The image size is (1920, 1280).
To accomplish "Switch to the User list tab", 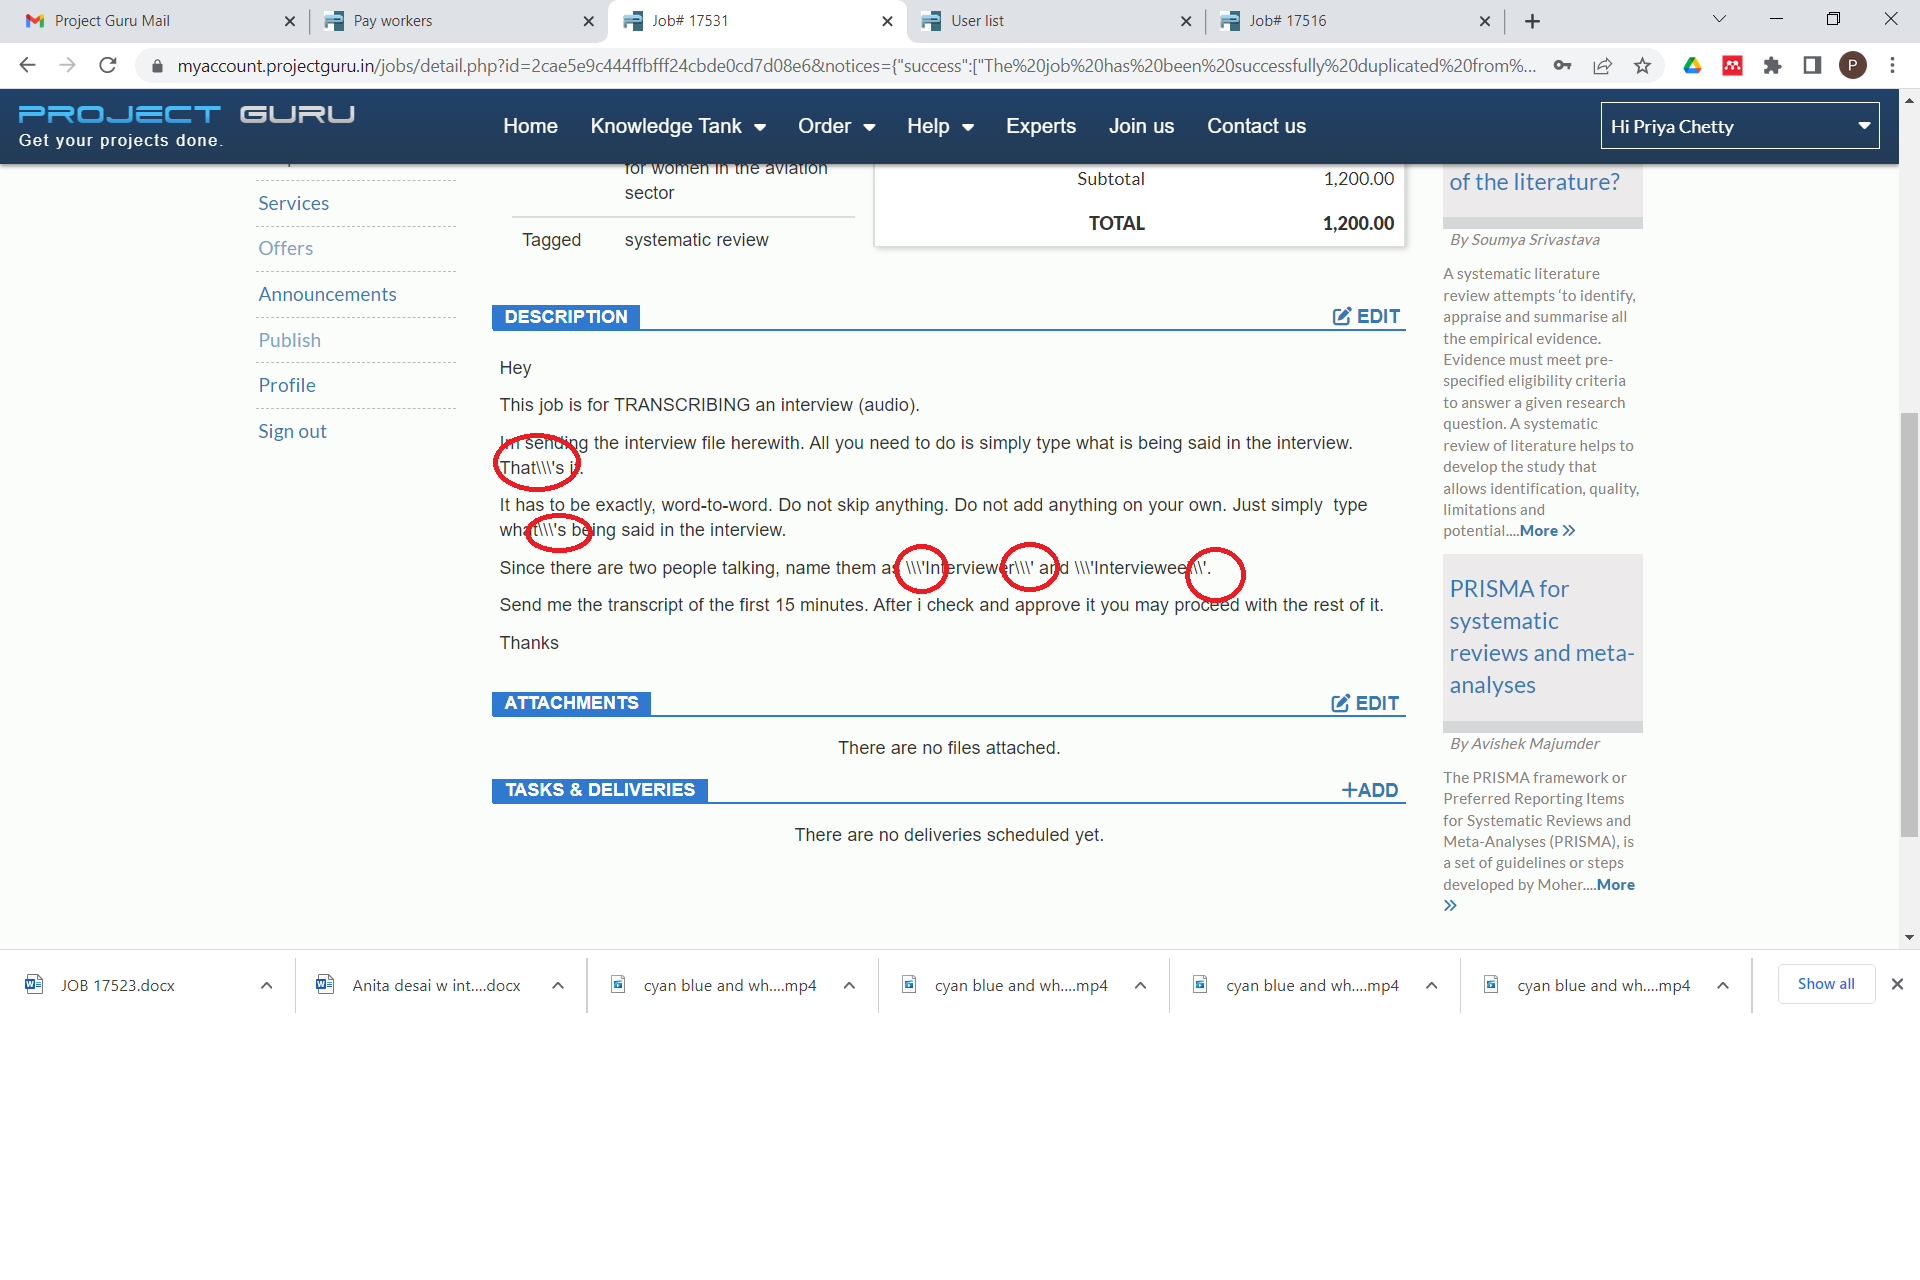I will (1055, 21).
